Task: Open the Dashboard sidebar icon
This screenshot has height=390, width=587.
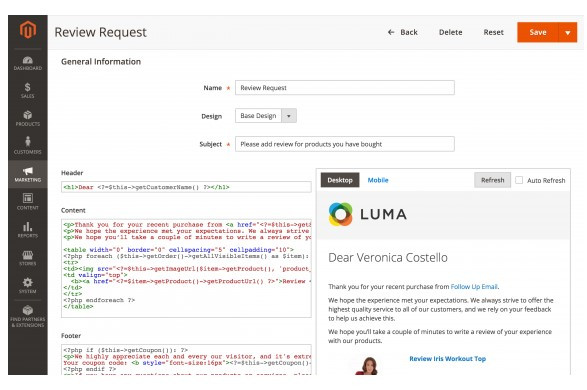Action: [28, 63]
